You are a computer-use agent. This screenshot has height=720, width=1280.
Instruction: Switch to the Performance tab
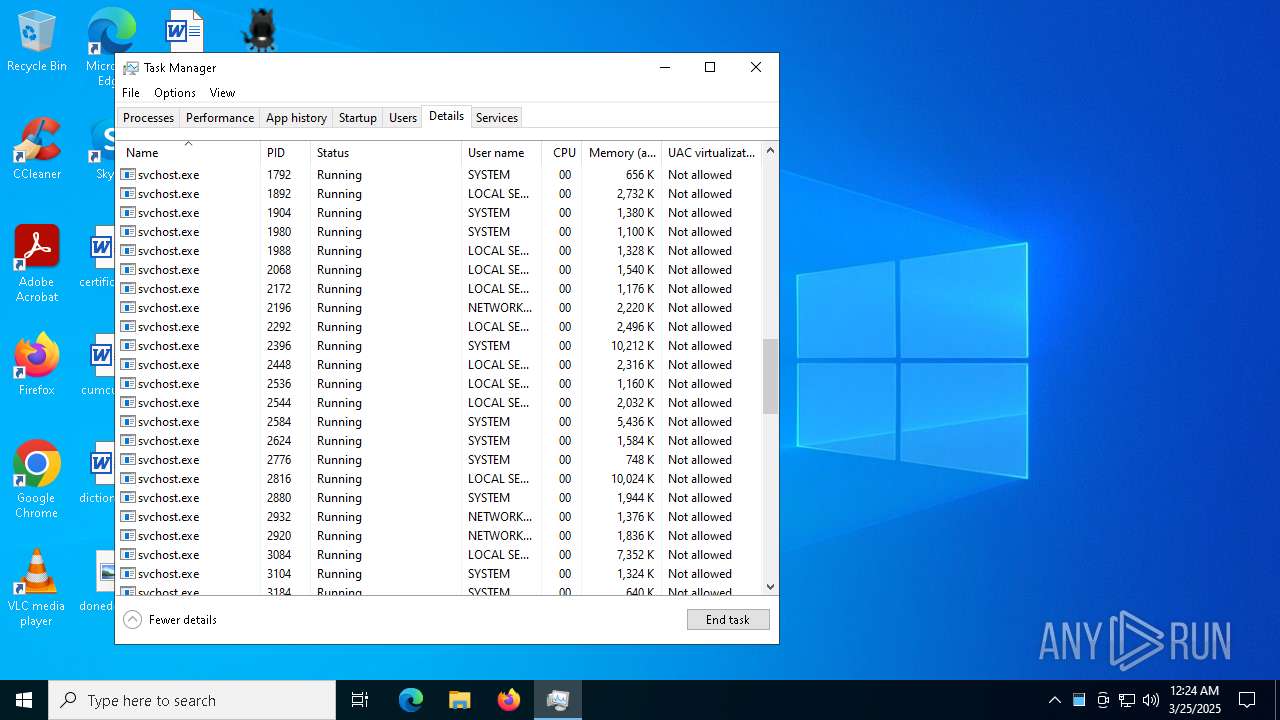pyautogui.click(x=220, y=118)
